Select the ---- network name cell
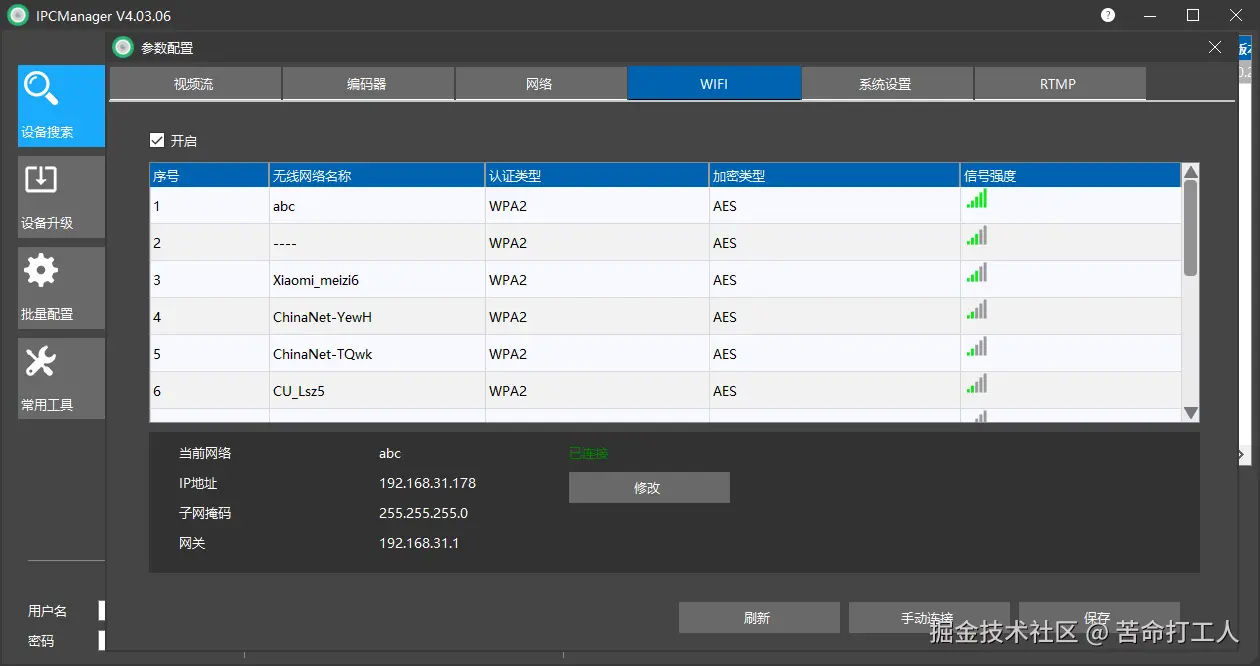 [x=377, y=243]
